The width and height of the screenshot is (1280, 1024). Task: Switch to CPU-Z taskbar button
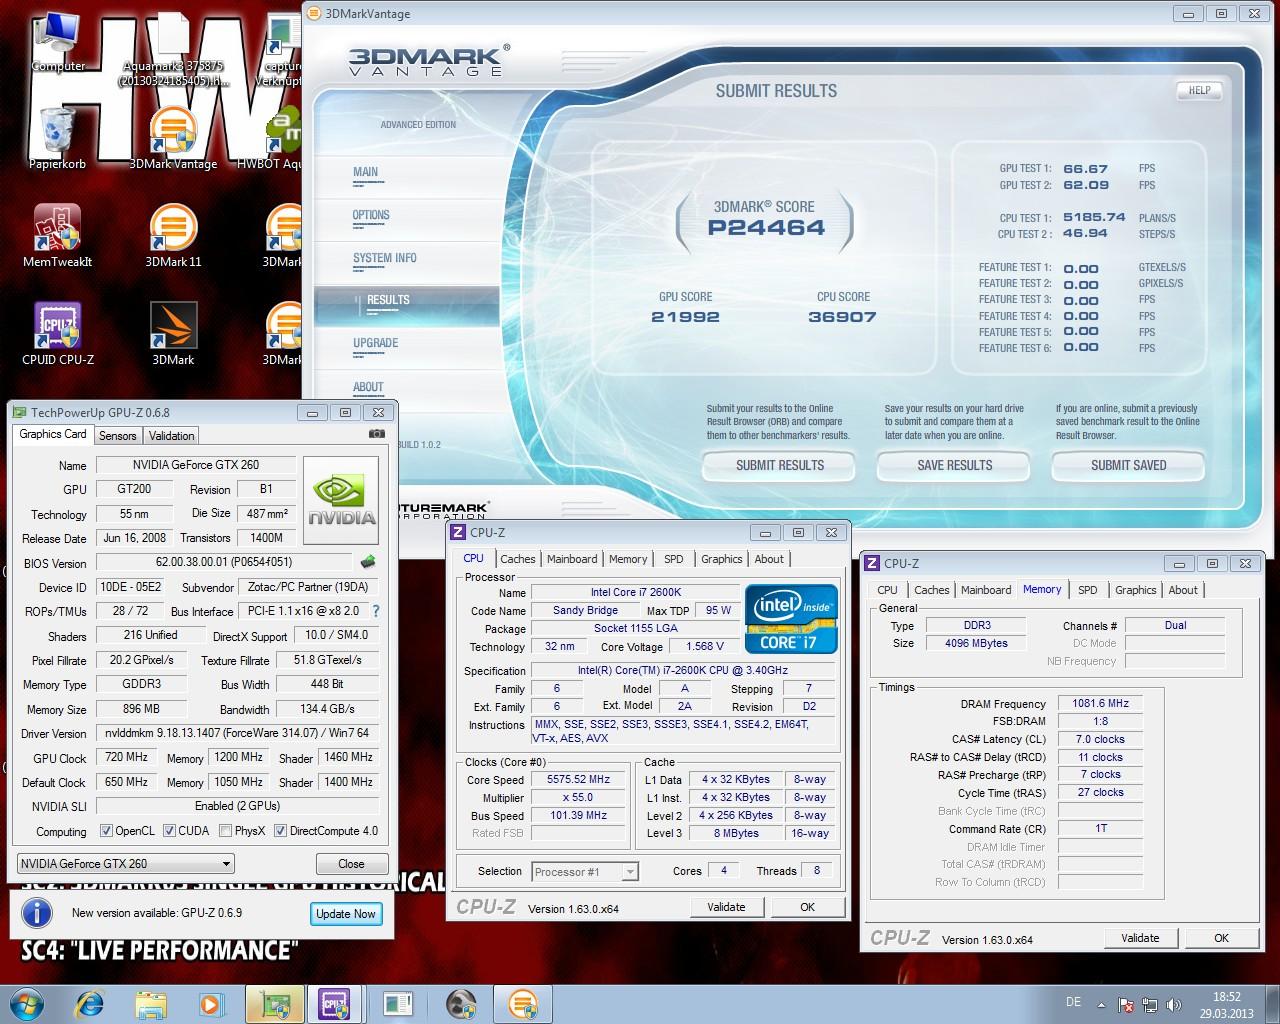(x=335, y=1004)
